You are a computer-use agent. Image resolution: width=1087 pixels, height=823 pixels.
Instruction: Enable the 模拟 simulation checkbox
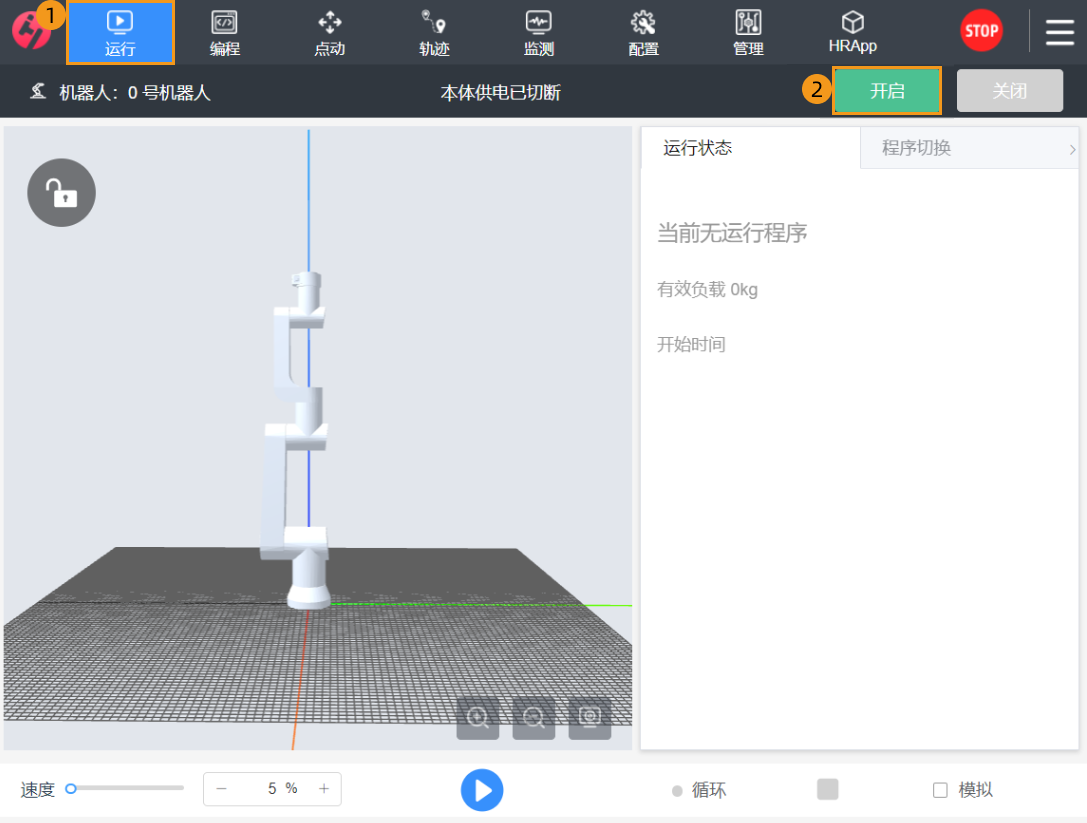pyautogui.click(x=940, y=790)
